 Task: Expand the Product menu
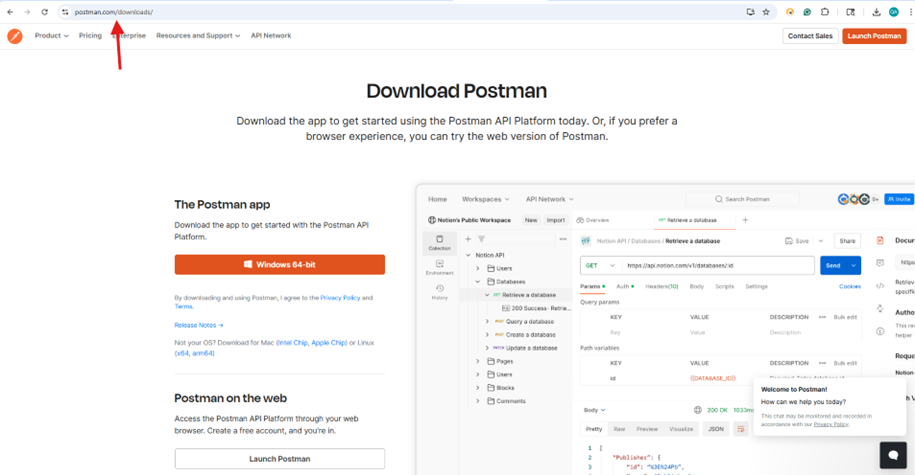click(51, 36)
